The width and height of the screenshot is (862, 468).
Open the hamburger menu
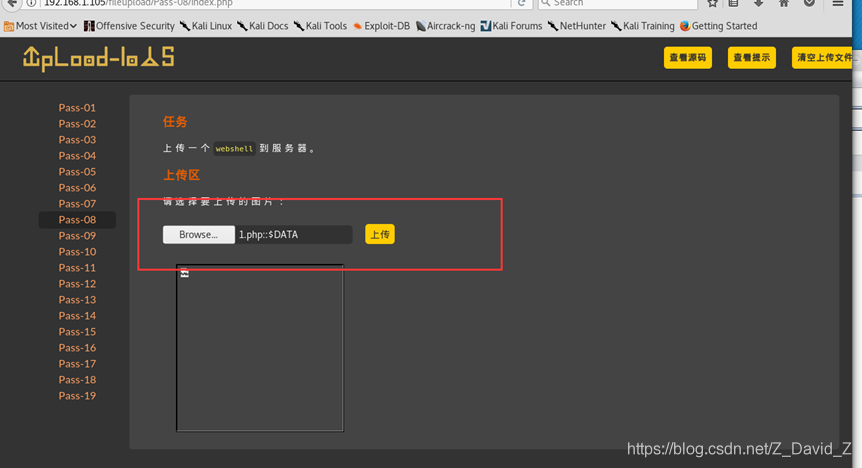tap(838, 3)
